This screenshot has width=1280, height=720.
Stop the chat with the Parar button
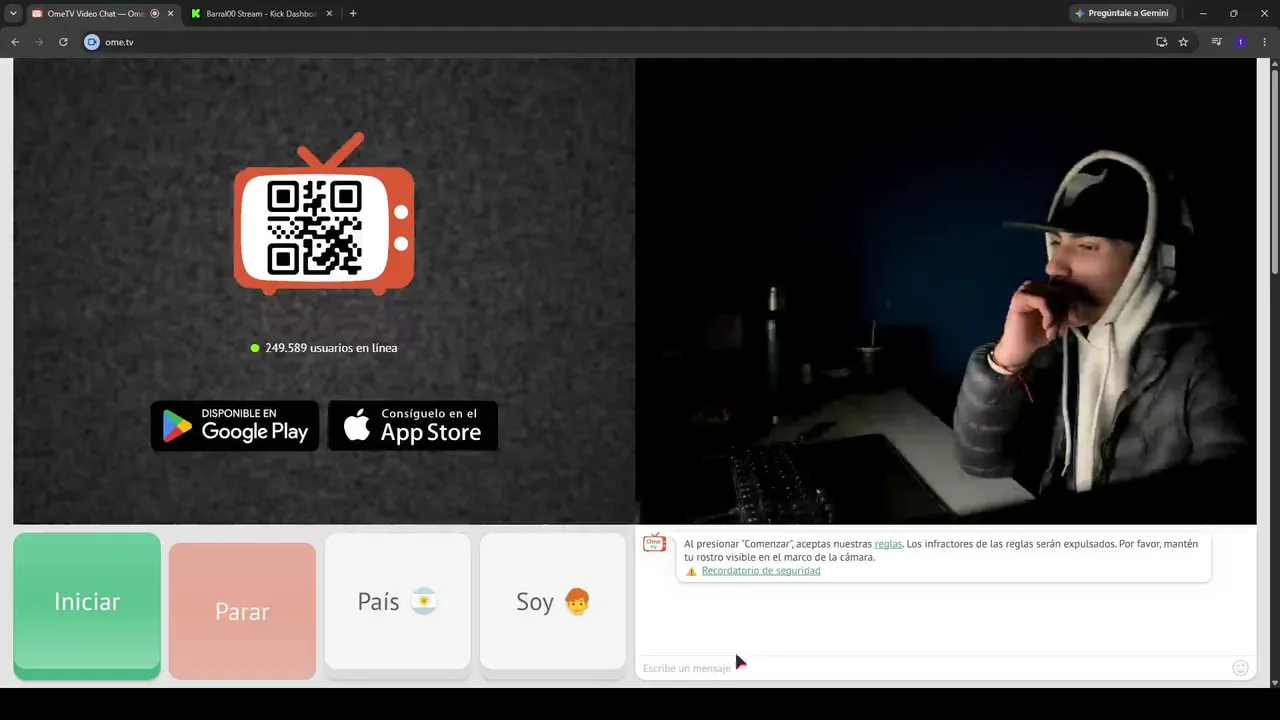(x=242, y=611)
